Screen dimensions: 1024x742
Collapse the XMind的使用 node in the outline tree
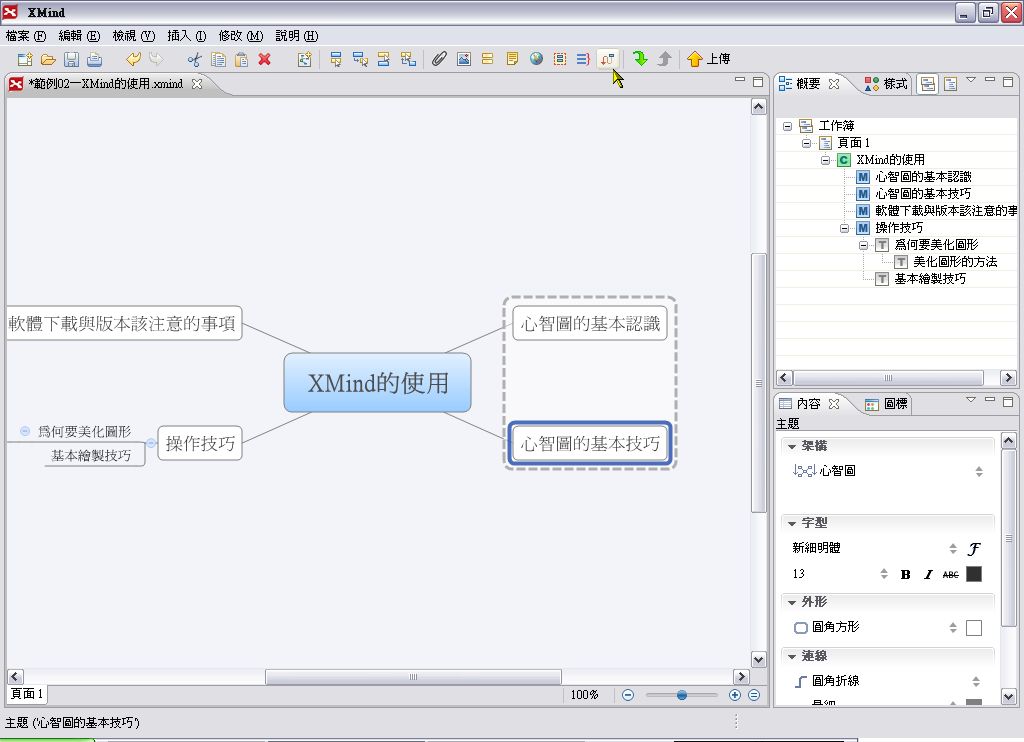pos(825,160)
